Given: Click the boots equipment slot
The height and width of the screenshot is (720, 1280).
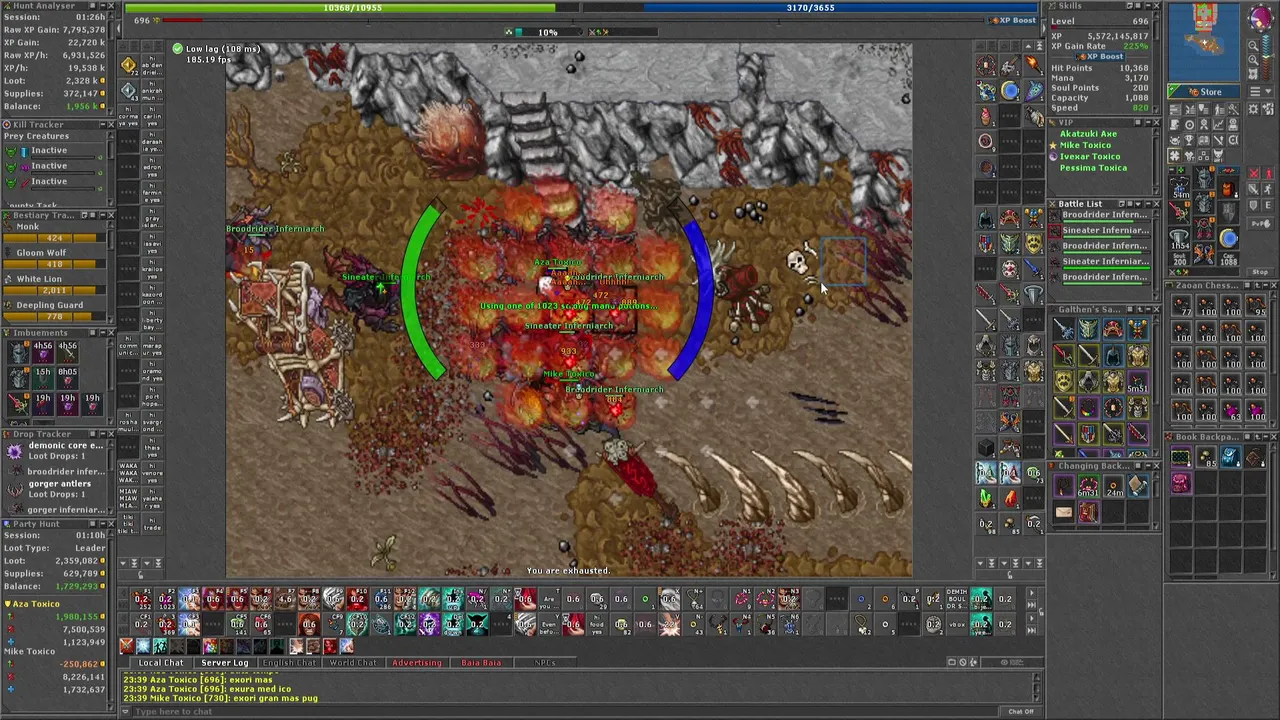Looking at the screenshot, I should (1203, 252).
